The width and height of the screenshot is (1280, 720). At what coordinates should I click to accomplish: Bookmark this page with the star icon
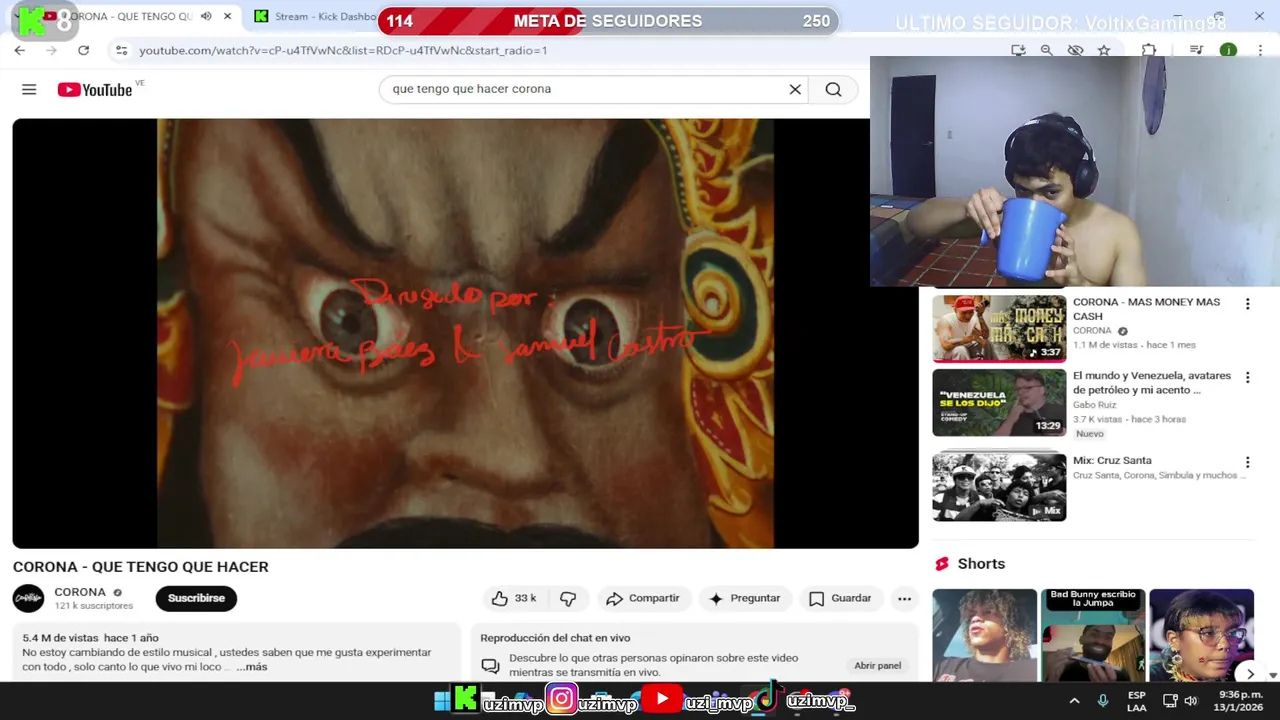tap(1104, 50)
